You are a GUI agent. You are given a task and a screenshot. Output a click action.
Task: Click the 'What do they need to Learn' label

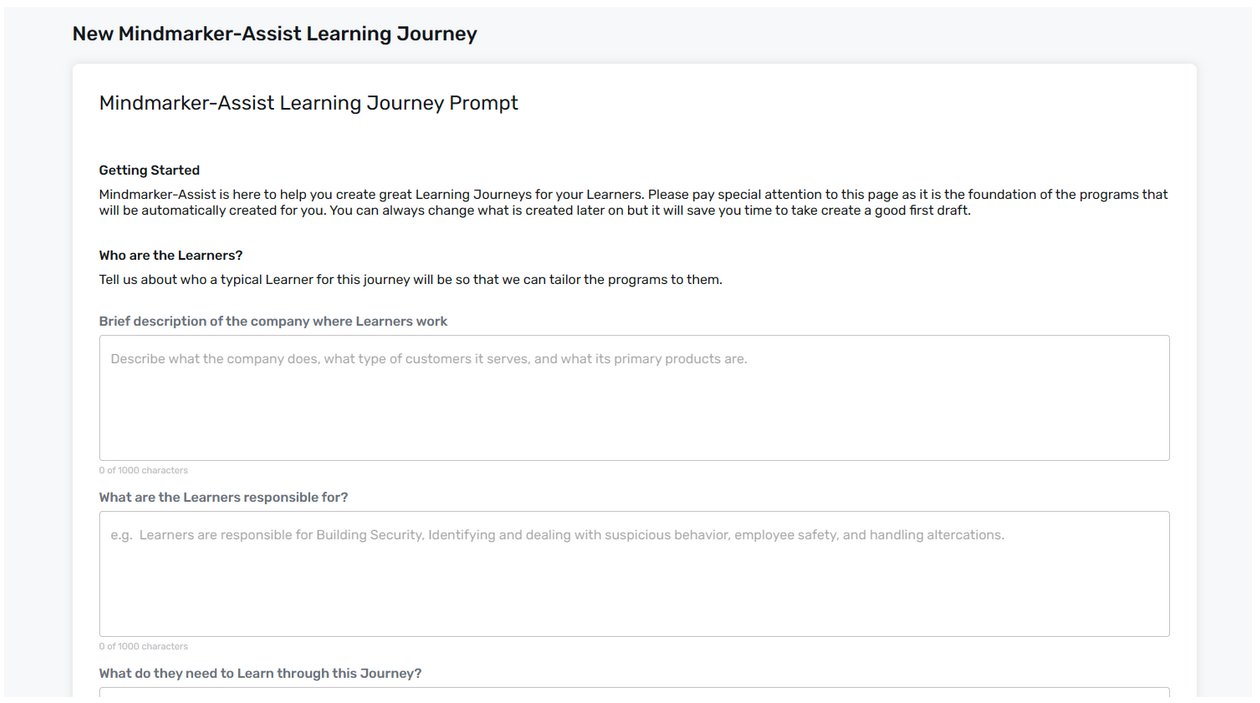pos(260,673)
